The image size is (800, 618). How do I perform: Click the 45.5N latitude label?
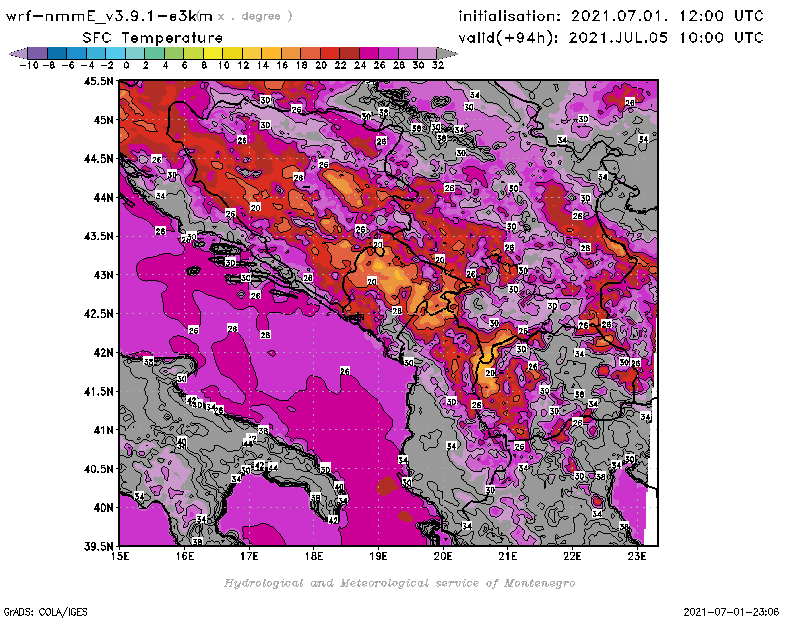click(x=98, y=81)
